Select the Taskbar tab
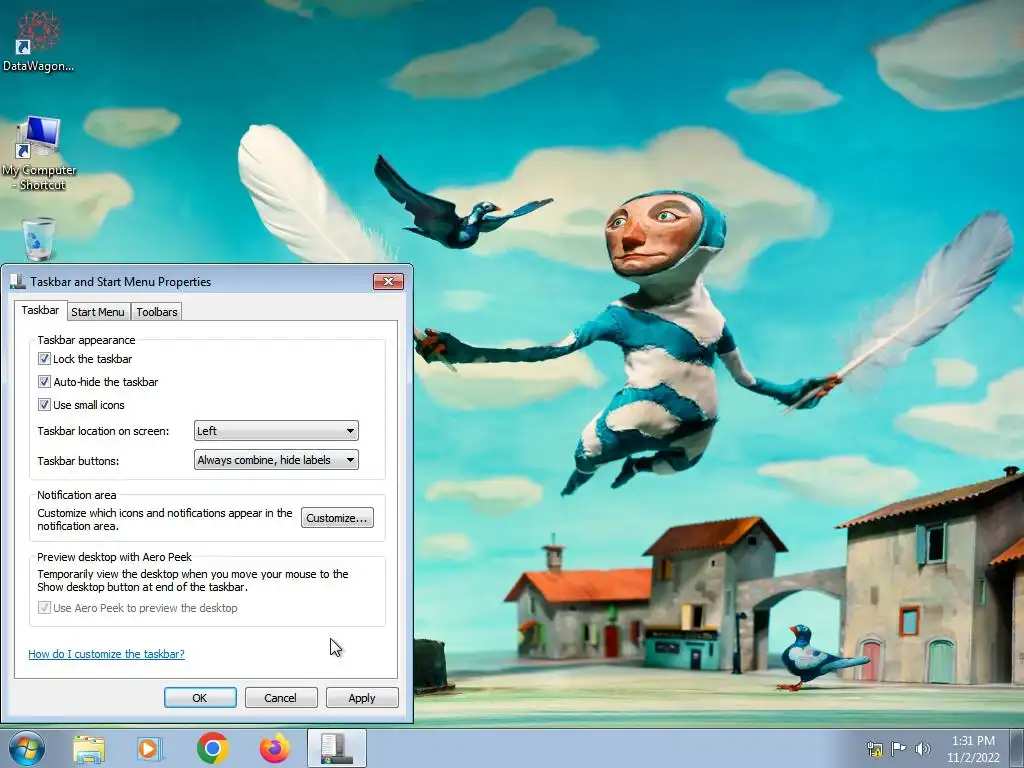 (40, 310)
